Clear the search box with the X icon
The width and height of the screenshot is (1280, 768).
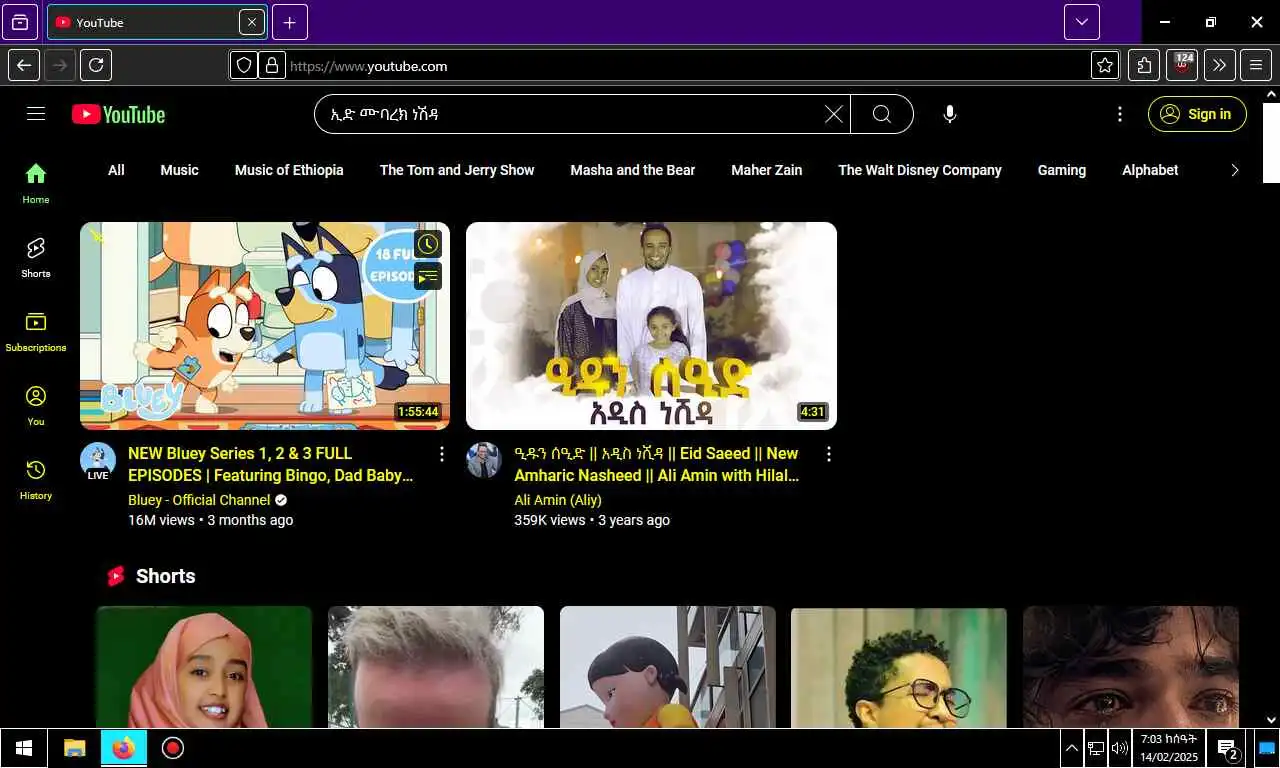tap(833, 114)
